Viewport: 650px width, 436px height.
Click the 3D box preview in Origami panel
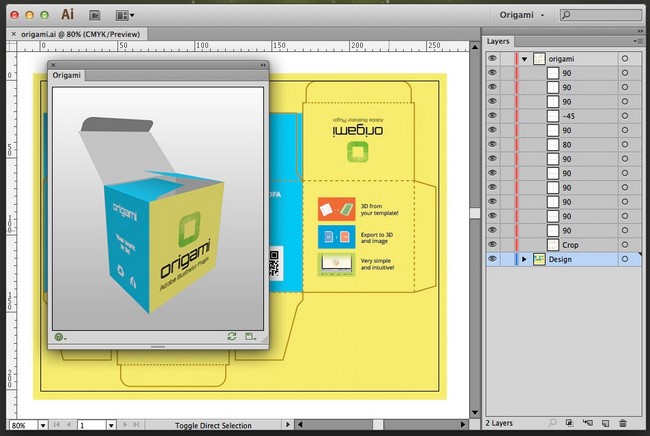pos(158,208)
